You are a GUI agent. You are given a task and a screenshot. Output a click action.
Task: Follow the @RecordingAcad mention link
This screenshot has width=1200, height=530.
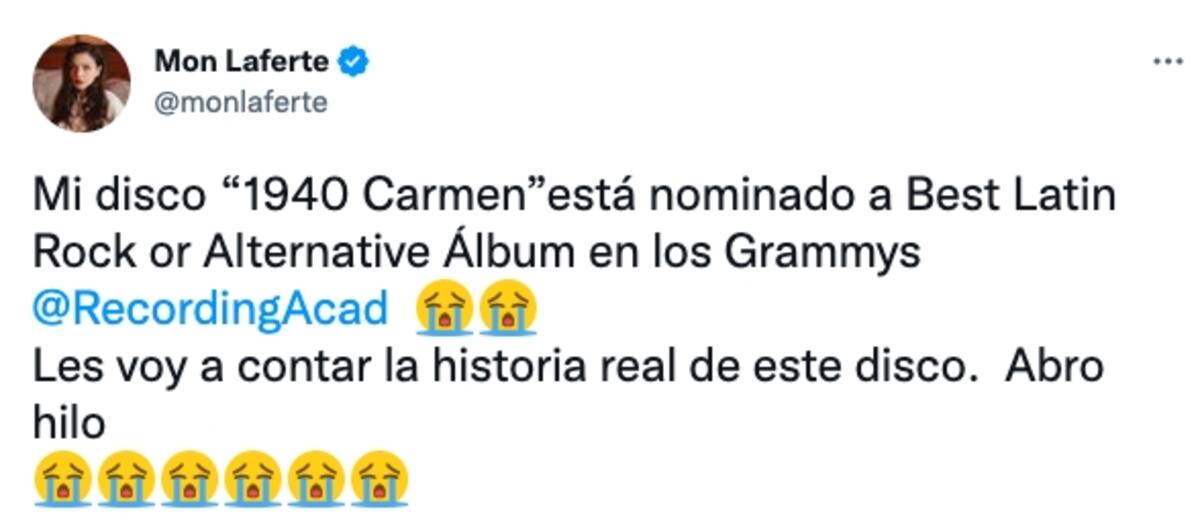pyautogui.click(x=210, y=310)
